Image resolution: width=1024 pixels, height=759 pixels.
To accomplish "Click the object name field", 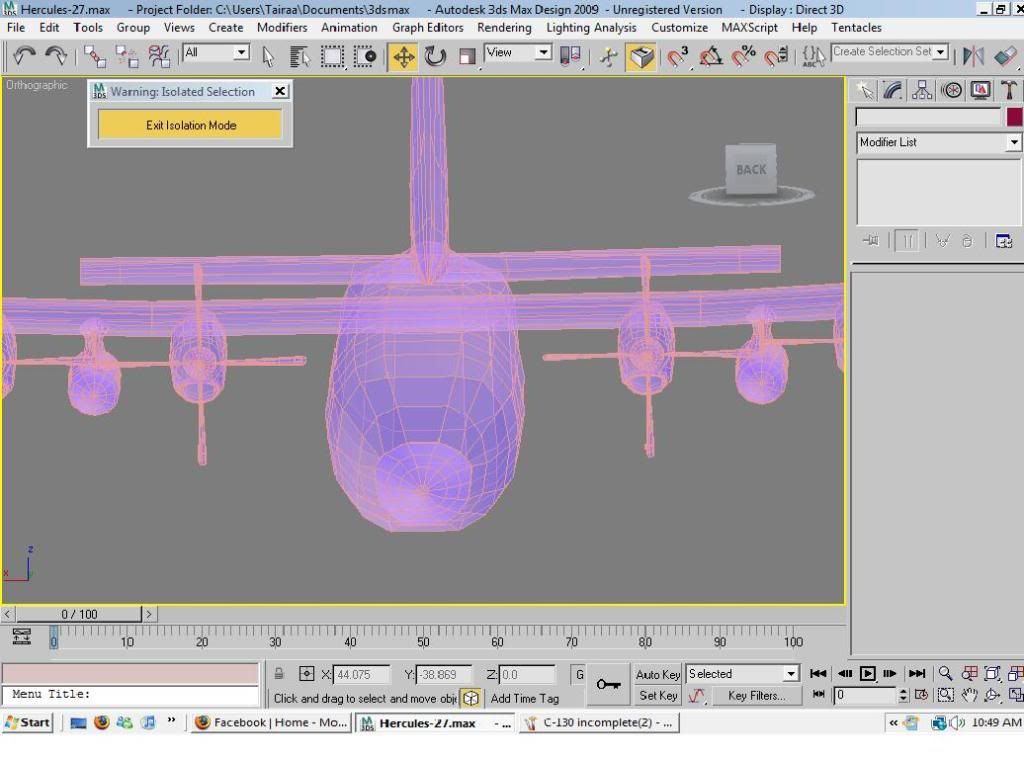I will click(928, 117).
